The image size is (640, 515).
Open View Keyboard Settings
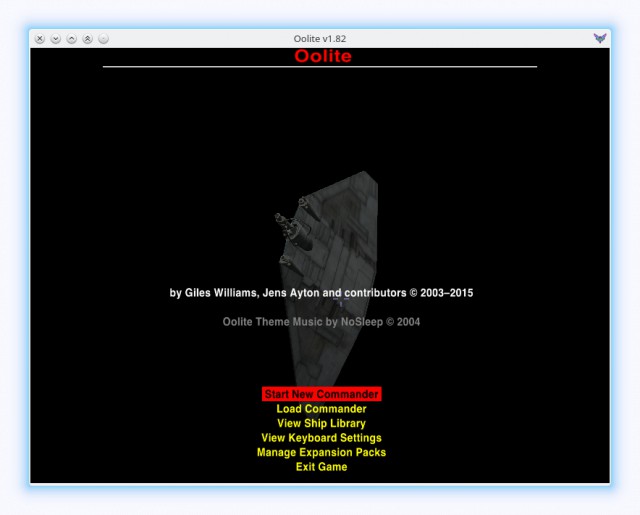pos(322,438)
